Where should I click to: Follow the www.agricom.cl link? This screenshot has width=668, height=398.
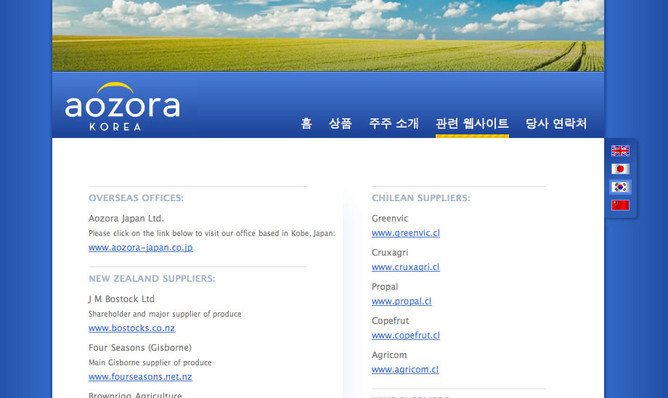405,369
